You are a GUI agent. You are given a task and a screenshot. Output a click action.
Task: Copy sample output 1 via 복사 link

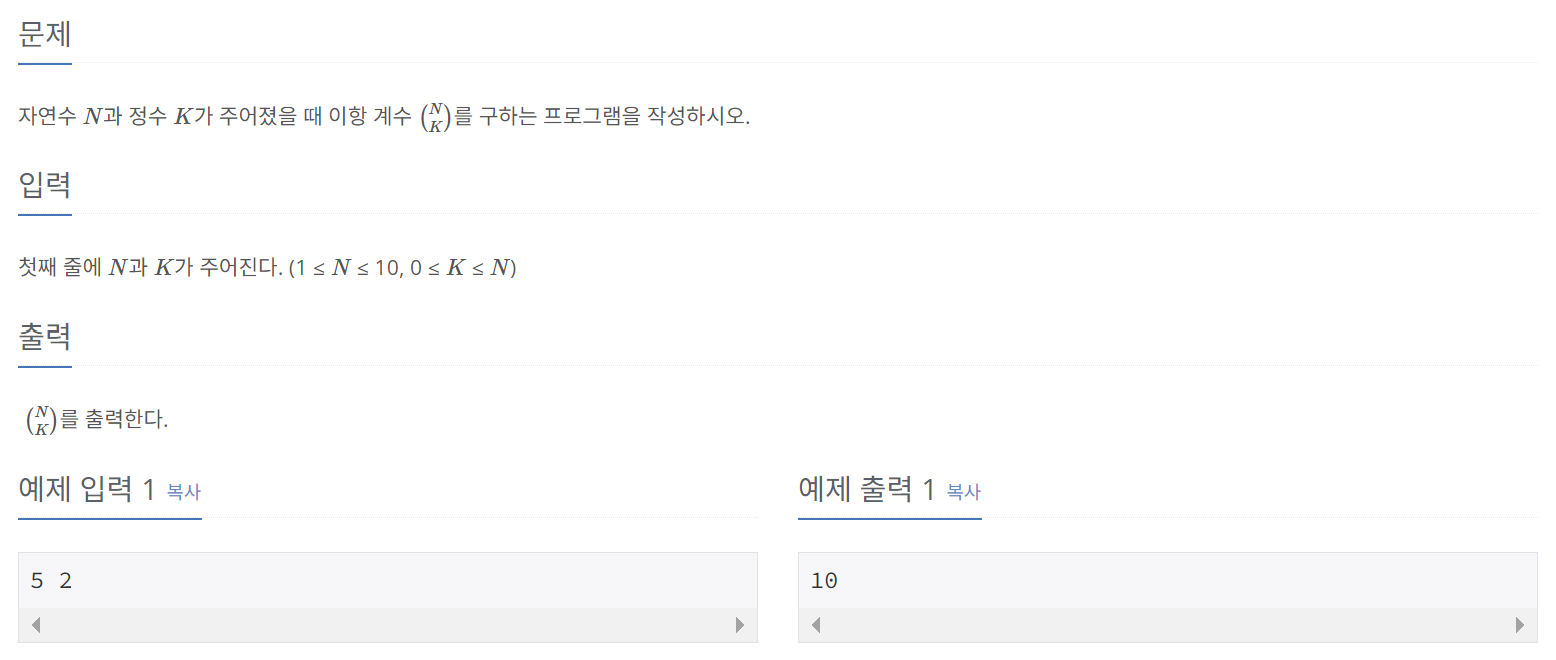click(x=964, y=491)
